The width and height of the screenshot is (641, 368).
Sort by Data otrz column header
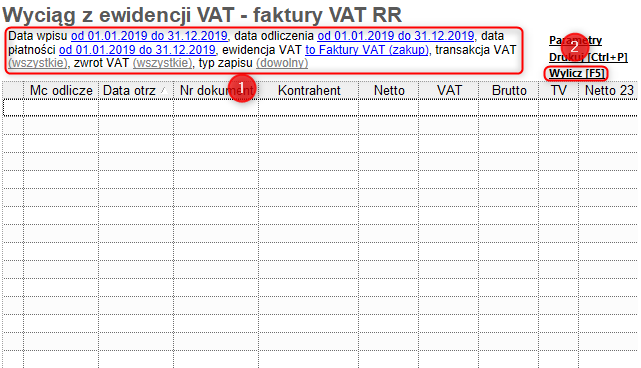136,90
